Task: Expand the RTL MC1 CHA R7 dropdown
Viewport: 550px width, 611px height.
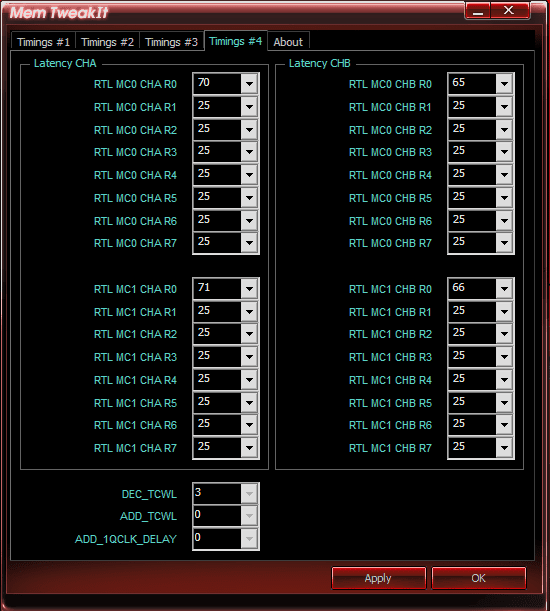Action: coord(249,448)
